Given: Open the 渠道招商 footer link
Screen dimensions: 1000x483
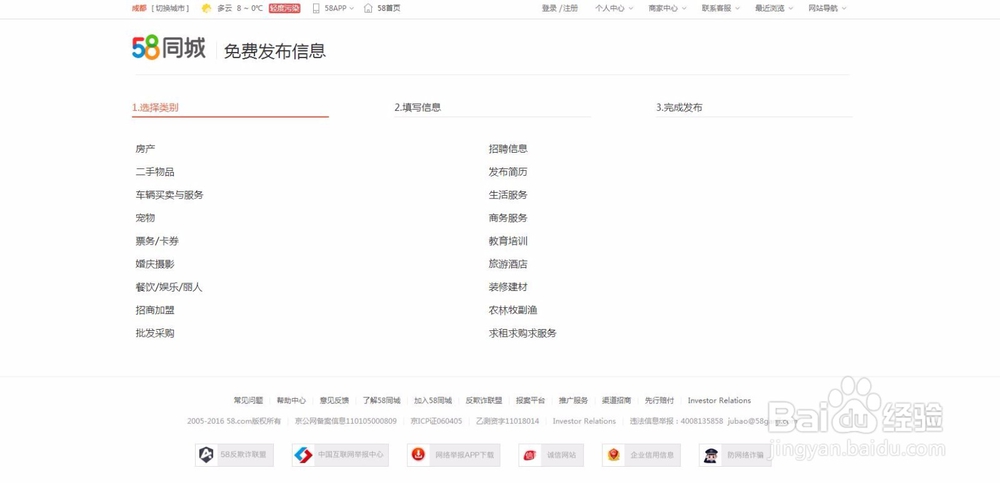Looking at the screenshot, I should click(x=617, y=401).
